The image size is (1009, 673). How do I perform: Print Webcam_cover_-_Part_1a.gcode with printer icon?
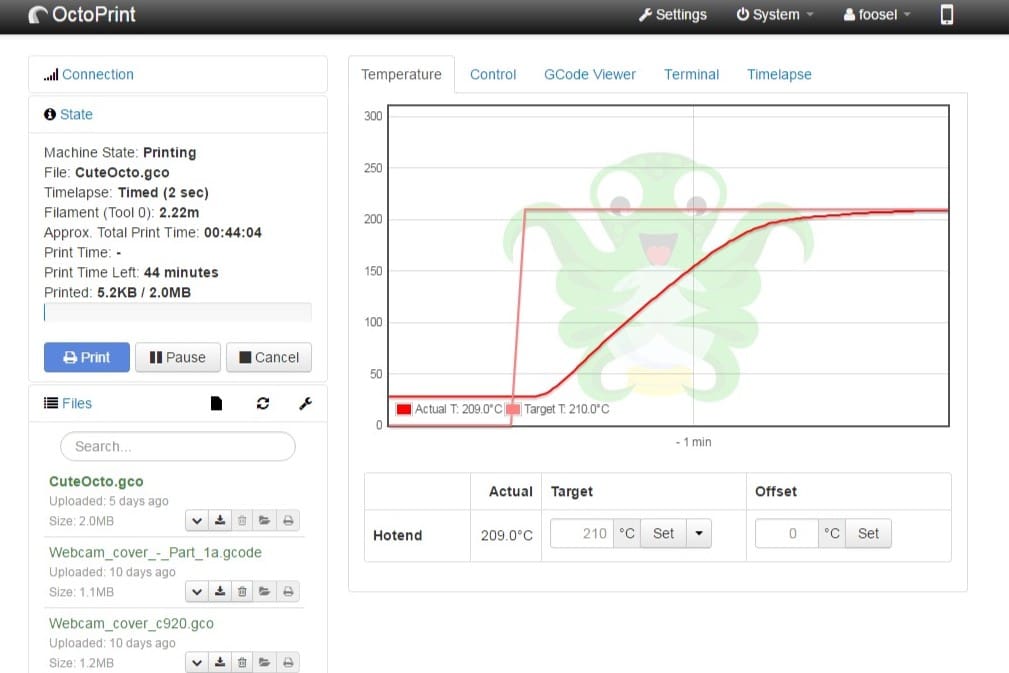click(288, 591)
